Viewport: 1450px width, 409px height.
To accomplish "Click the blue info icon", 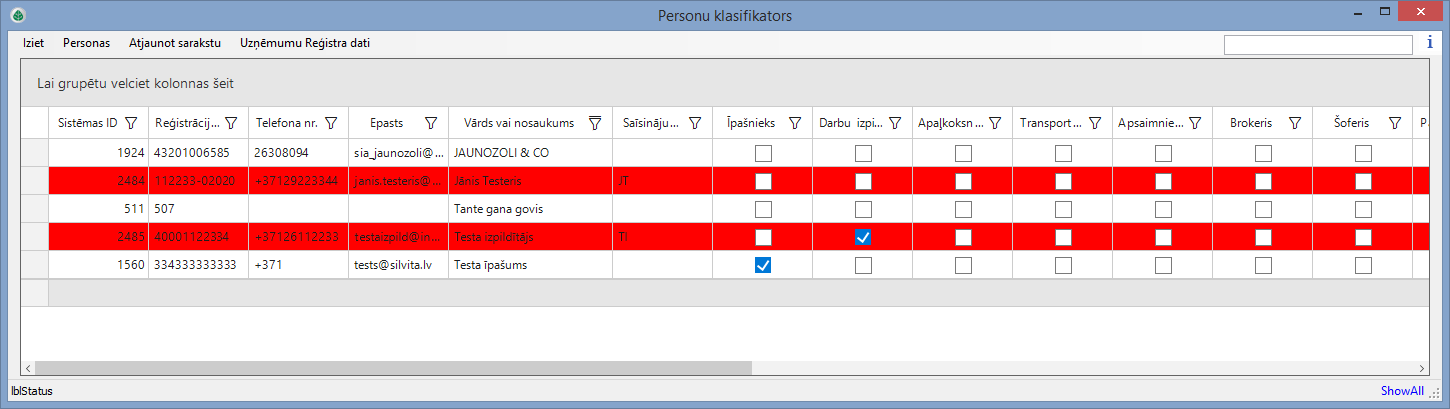I will pyautogui.click(x=1429, y=43).
